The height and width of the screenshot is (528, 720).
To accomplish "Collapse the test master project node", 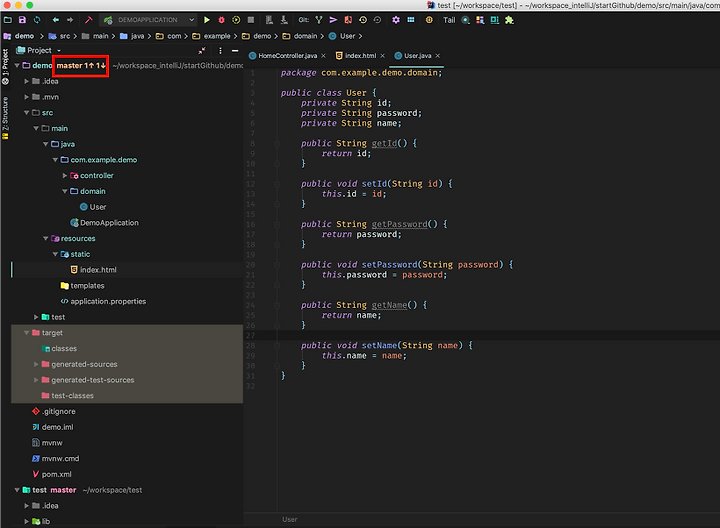I will pyautogui.click(x=17, y=490).
